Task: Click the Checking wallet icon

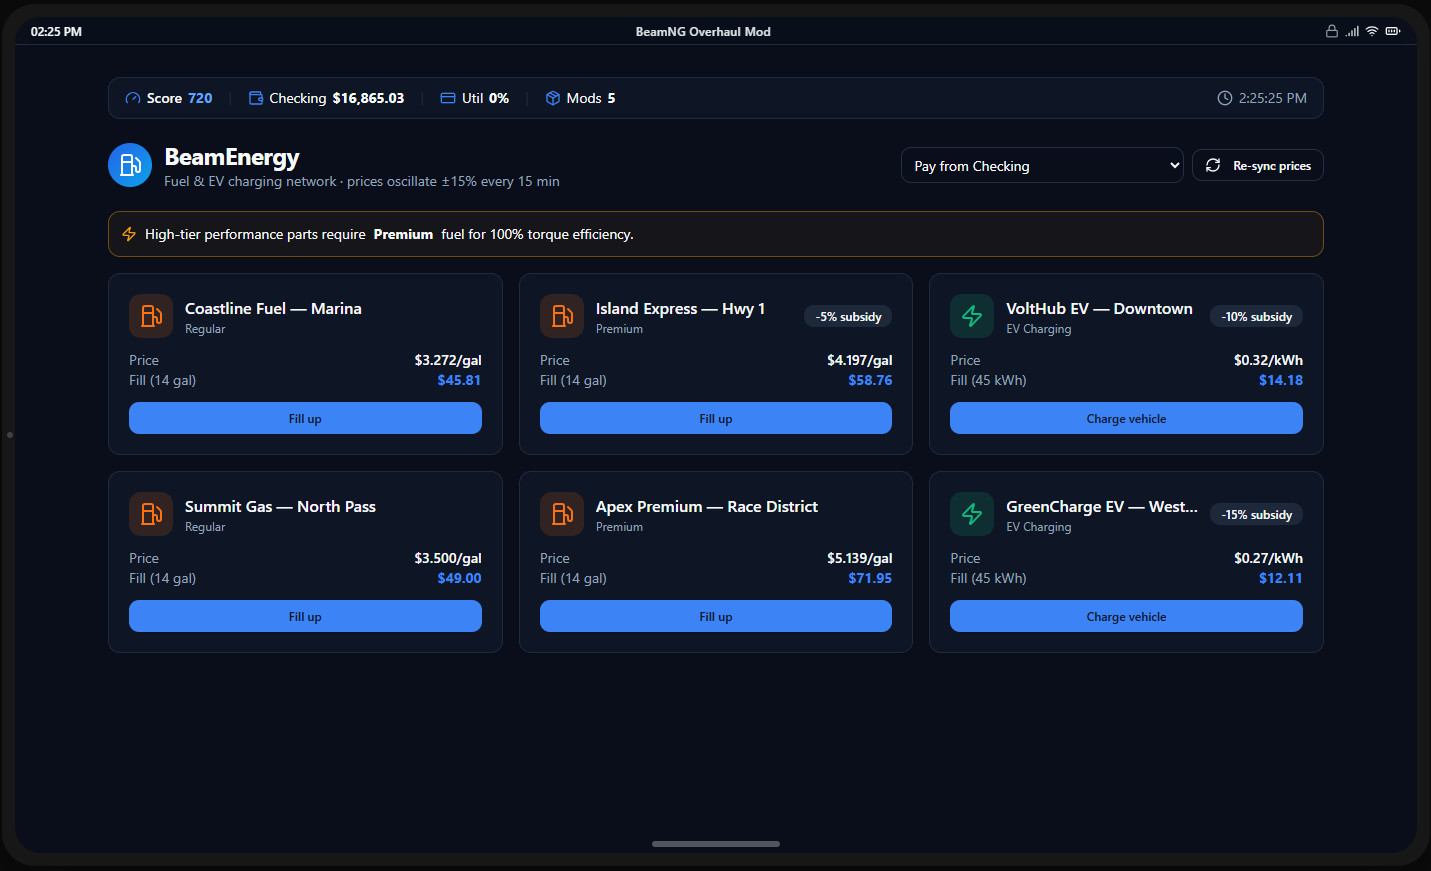Action: pos(256,98)
